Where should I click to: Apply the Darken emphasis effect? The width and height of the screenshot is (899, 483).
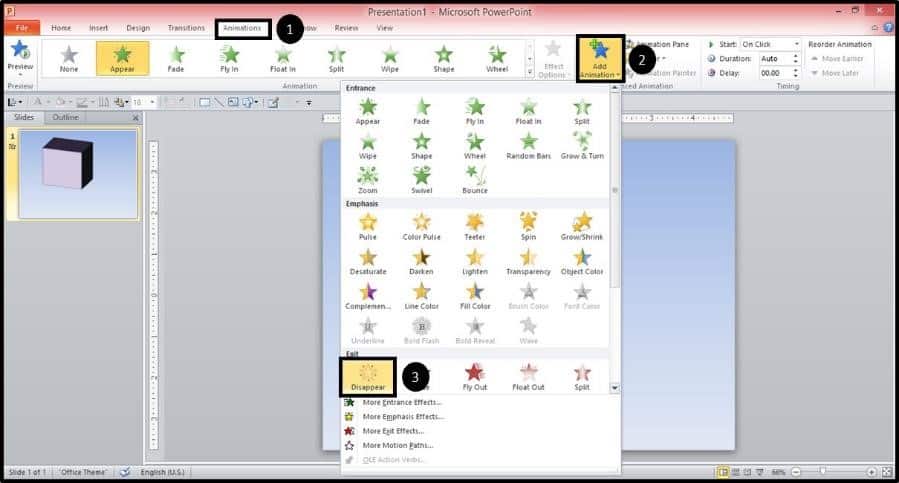click(x=421, y=261)
